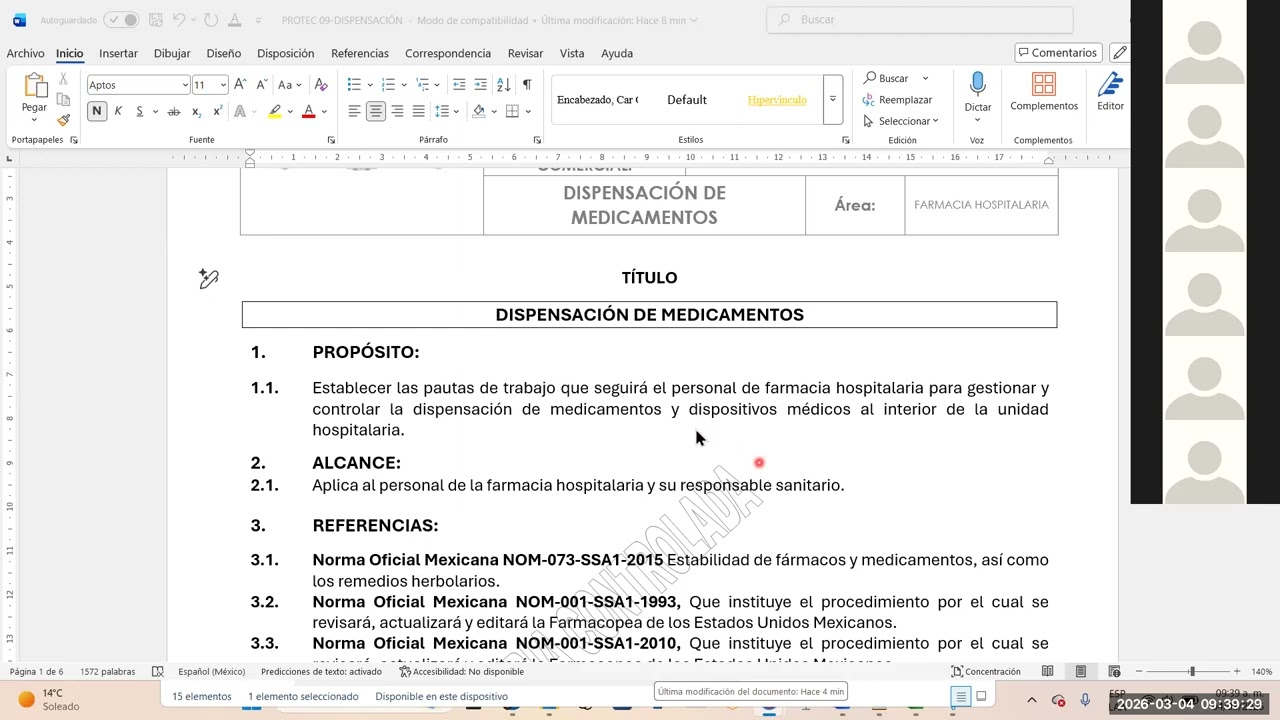Click in the Buscar search box

pos(920,20)
